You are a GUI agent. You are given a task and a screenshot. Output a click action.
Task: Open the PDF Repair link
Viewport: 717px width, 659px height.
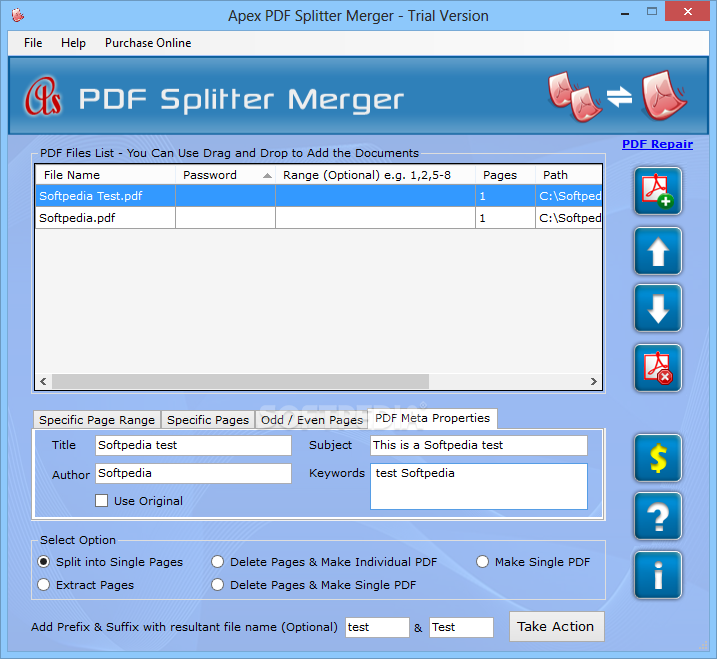click(658, 144)
